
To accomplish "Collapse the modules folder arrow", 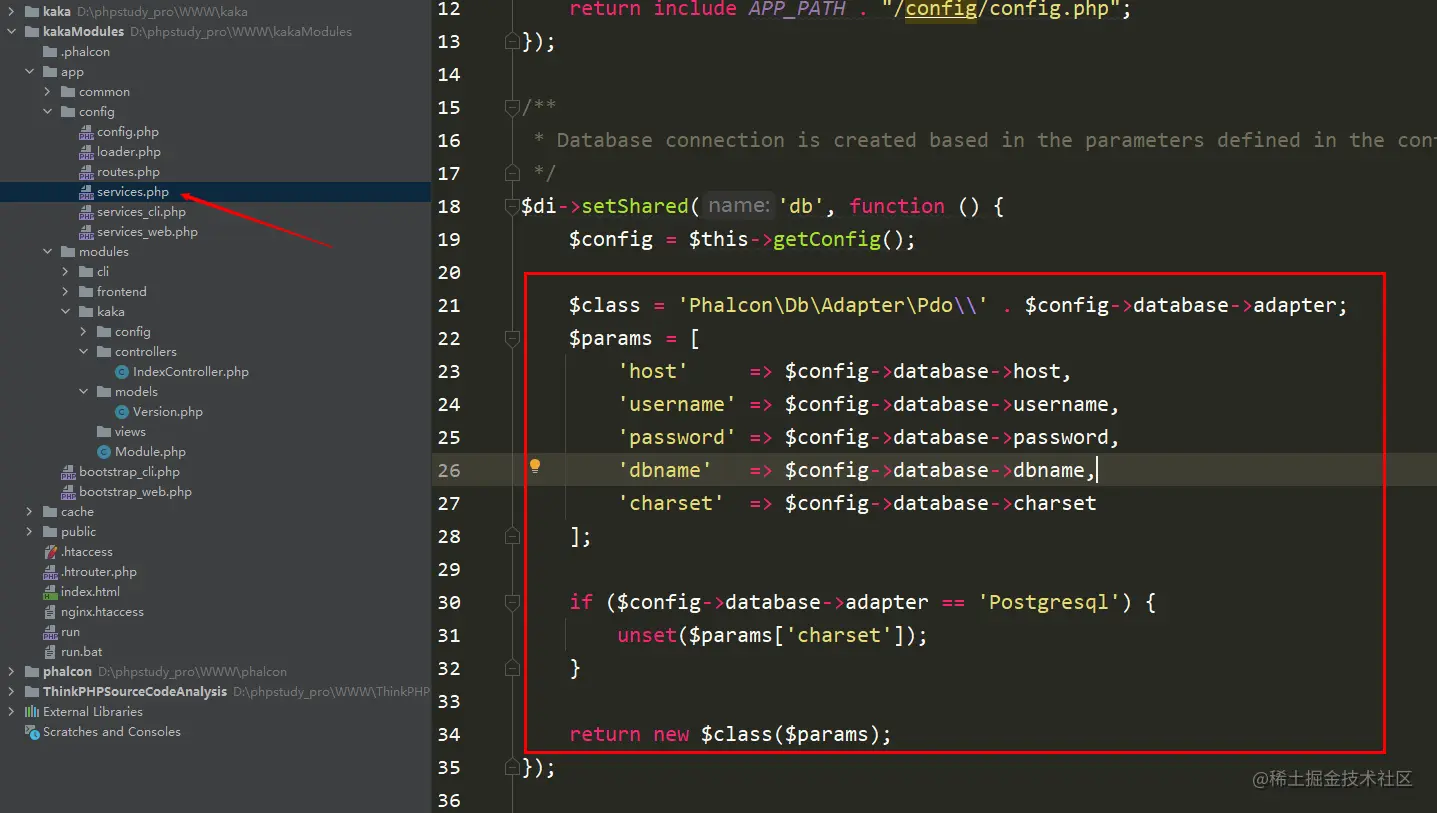I will 47,252.
